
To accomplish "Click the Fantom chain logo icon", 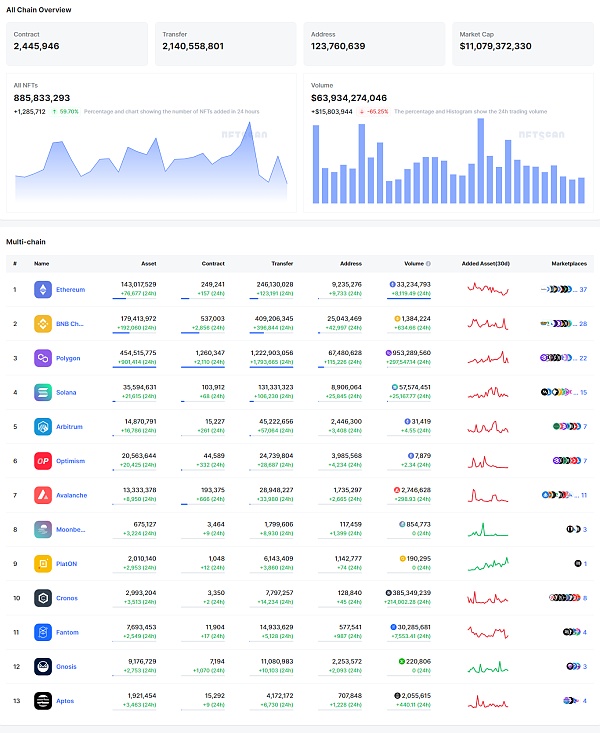I will tap(43, 632).
